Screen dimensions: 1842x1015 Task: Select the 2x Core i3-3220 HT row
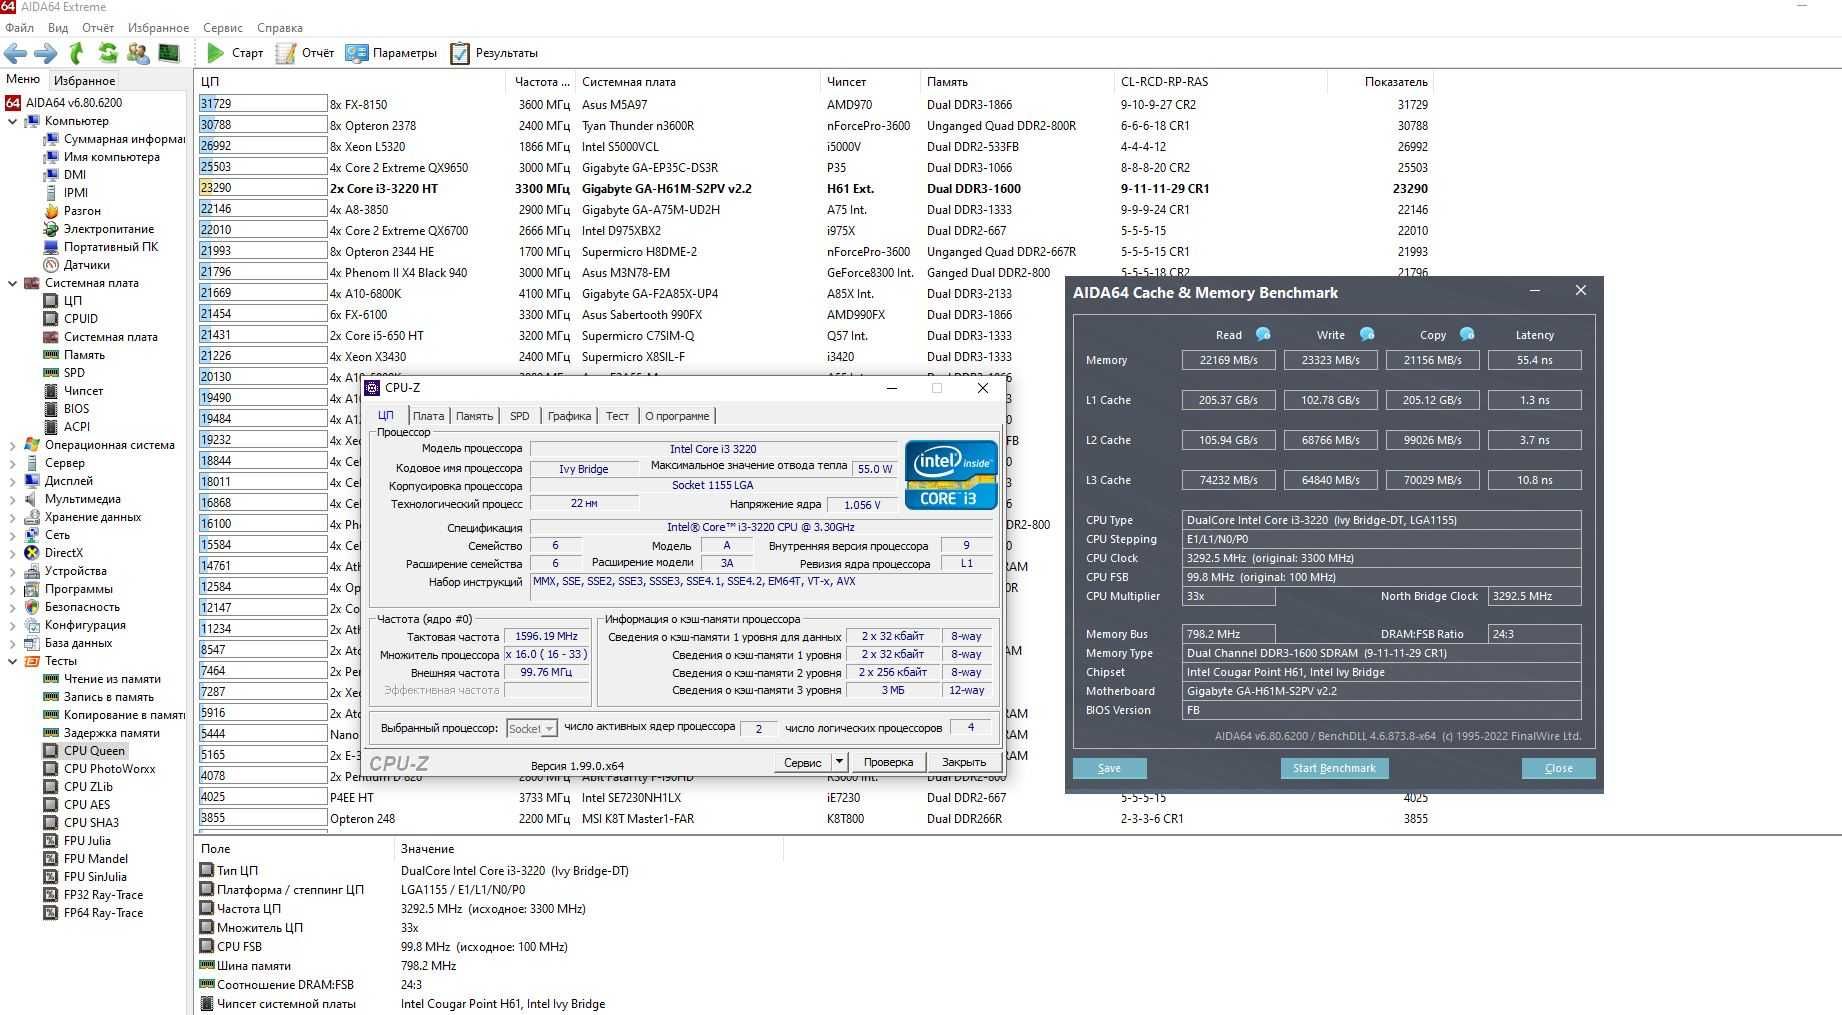click(x=813, y=188)
